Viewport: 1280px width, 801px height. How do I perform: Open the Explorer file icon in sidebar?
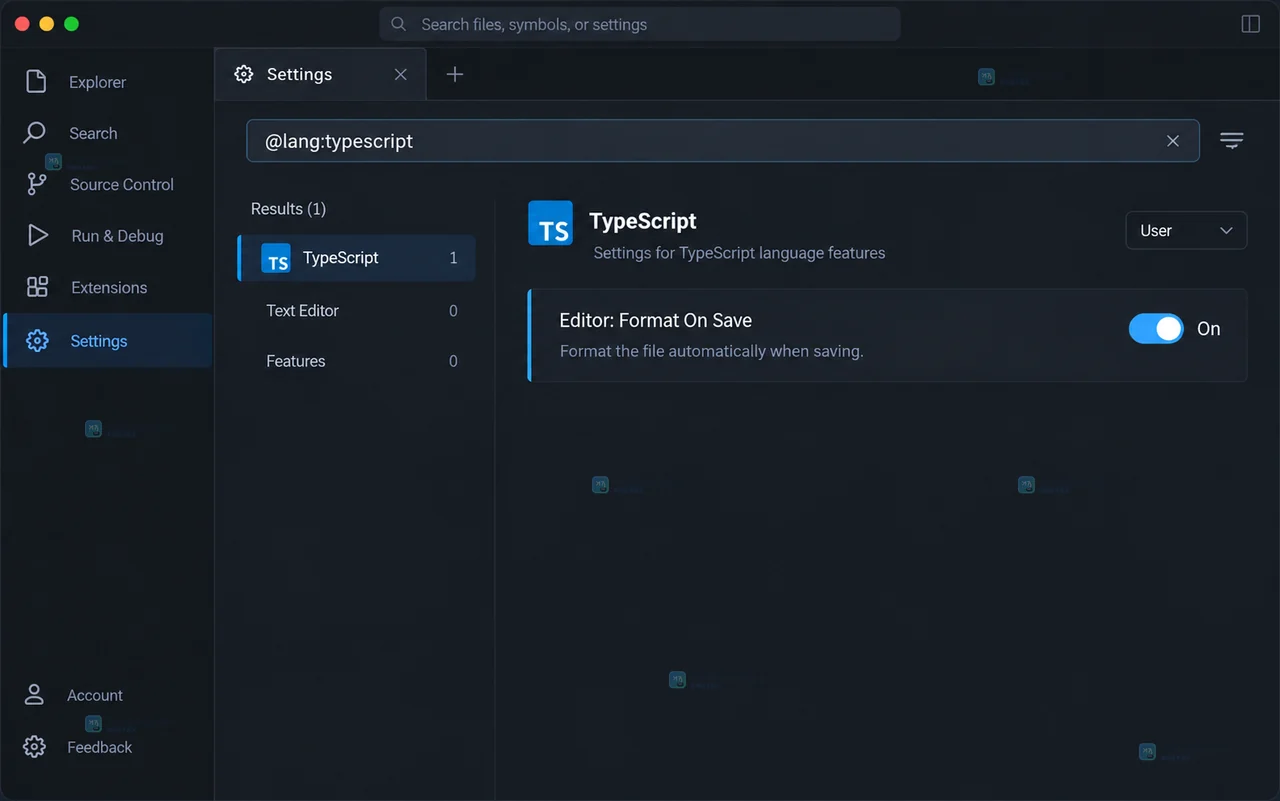pos(36,81)
